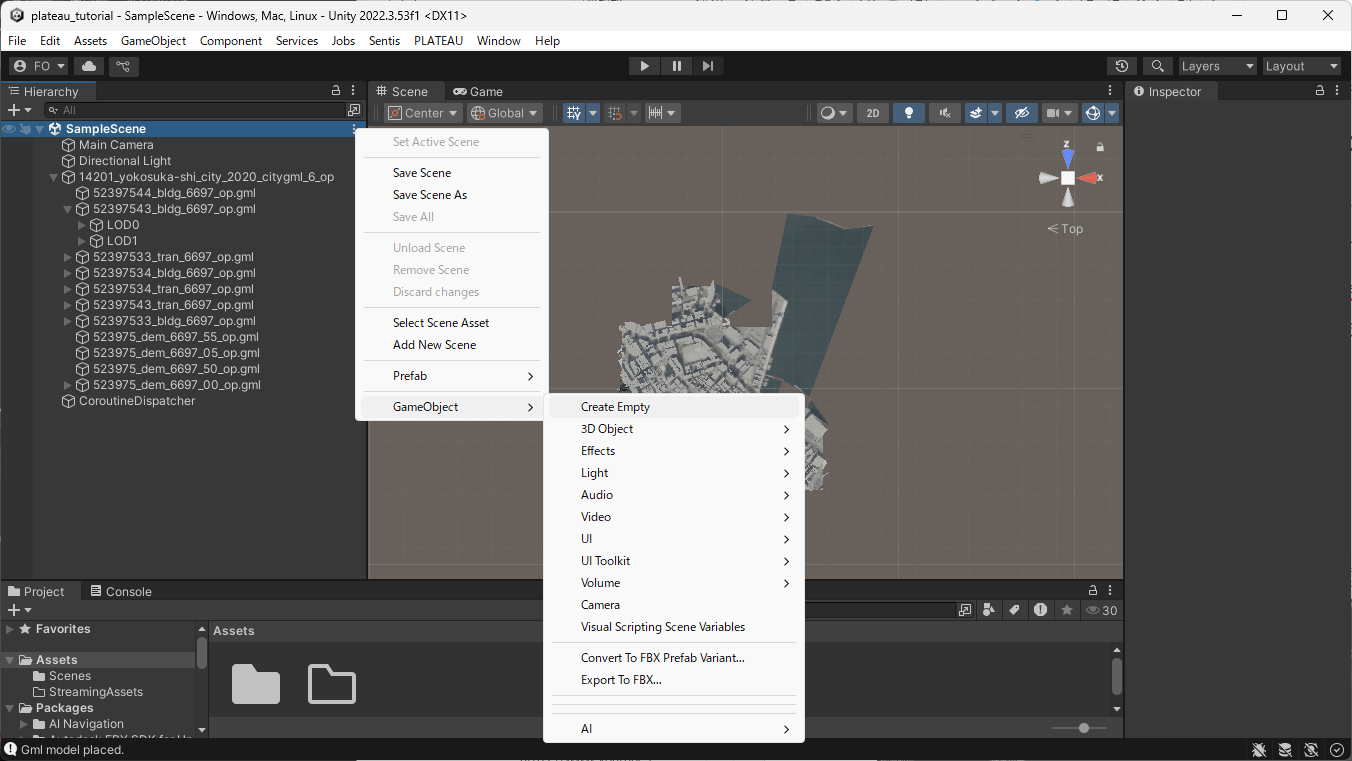Toggle the Project panel lock icon

point(1093,591)
